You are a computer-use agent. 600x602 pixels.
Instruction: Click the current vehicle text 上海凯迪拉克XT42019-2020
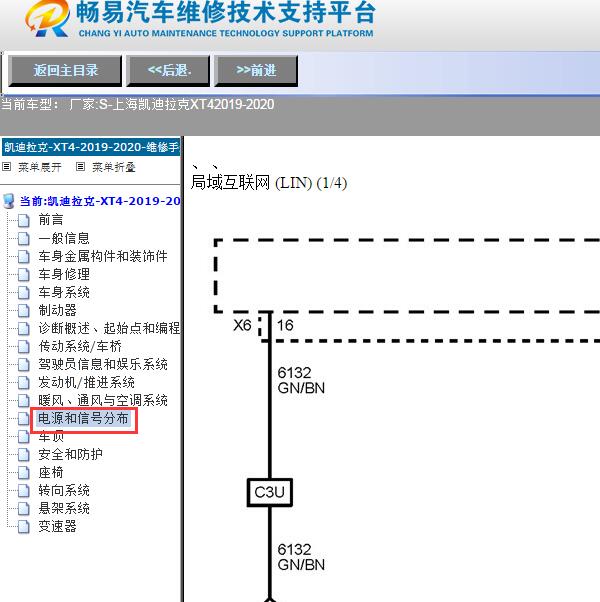[x=193, y=104]
